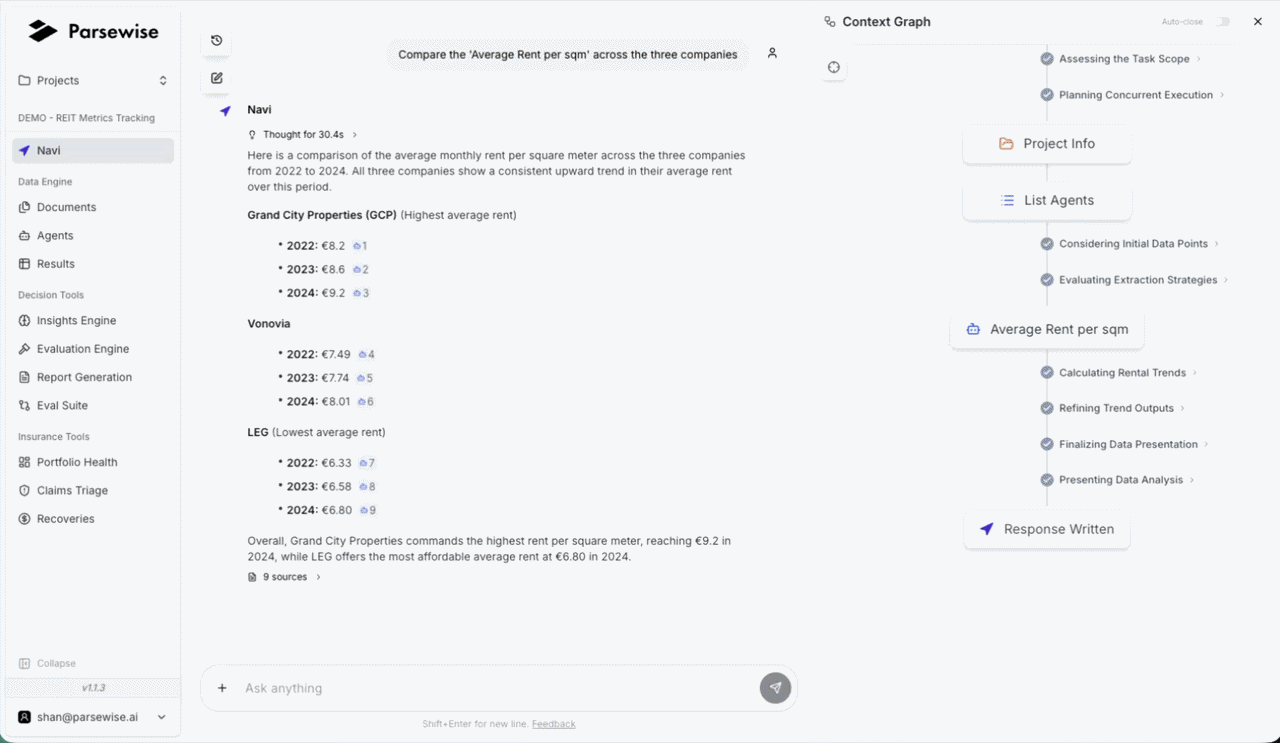Open citation 7 beside LEG 2022 rent
This screenshot has height=743, width=1280.
click(x=367, y=463)
